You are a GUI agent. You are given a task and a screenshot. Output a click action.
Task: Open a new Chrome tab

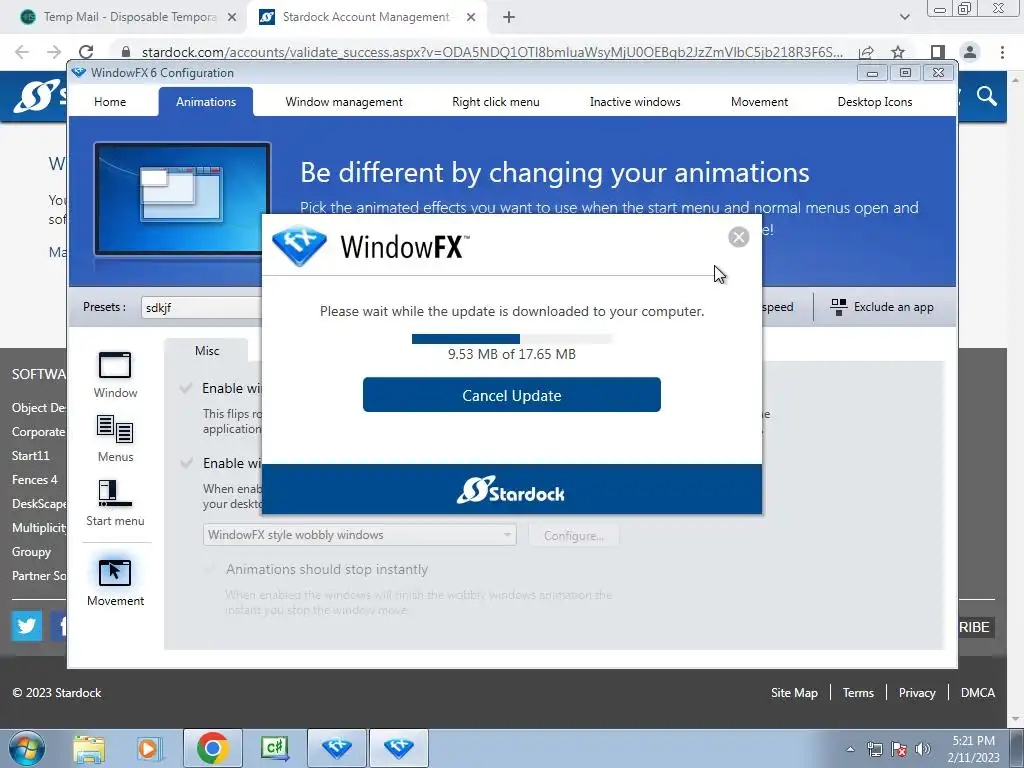[509, 17]
